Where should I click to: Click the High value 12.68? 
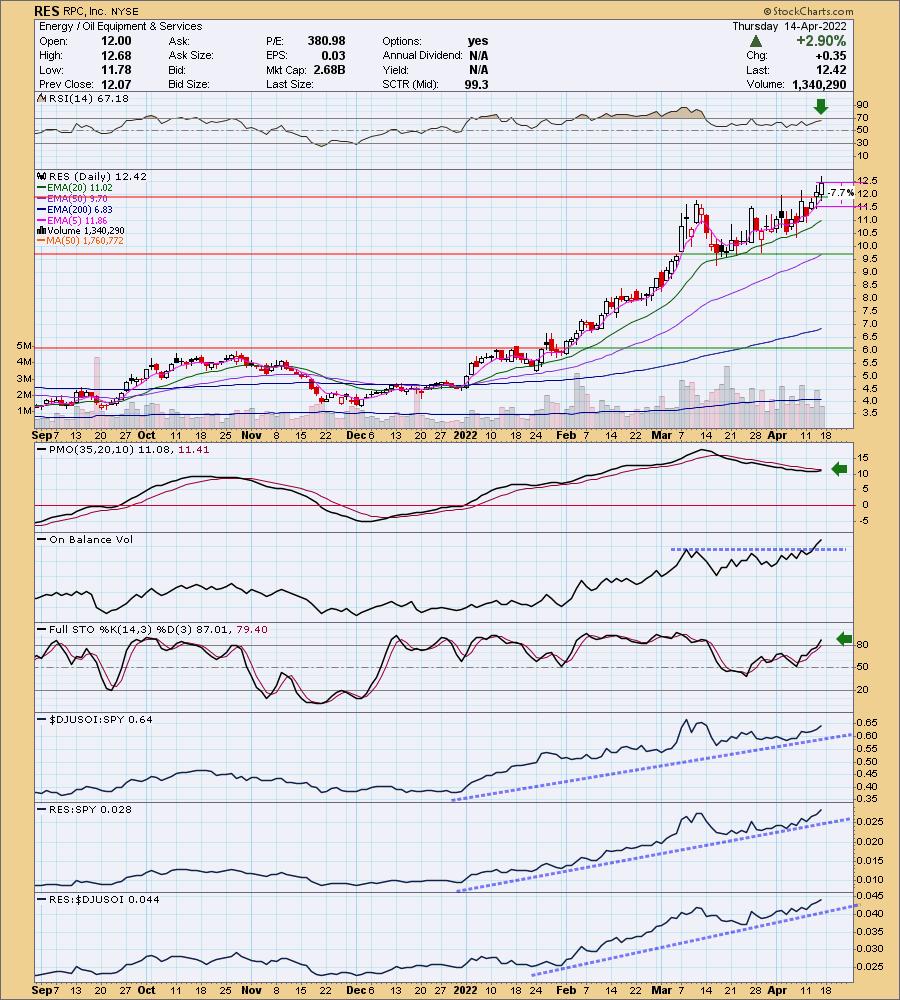[x=116, y=55]
